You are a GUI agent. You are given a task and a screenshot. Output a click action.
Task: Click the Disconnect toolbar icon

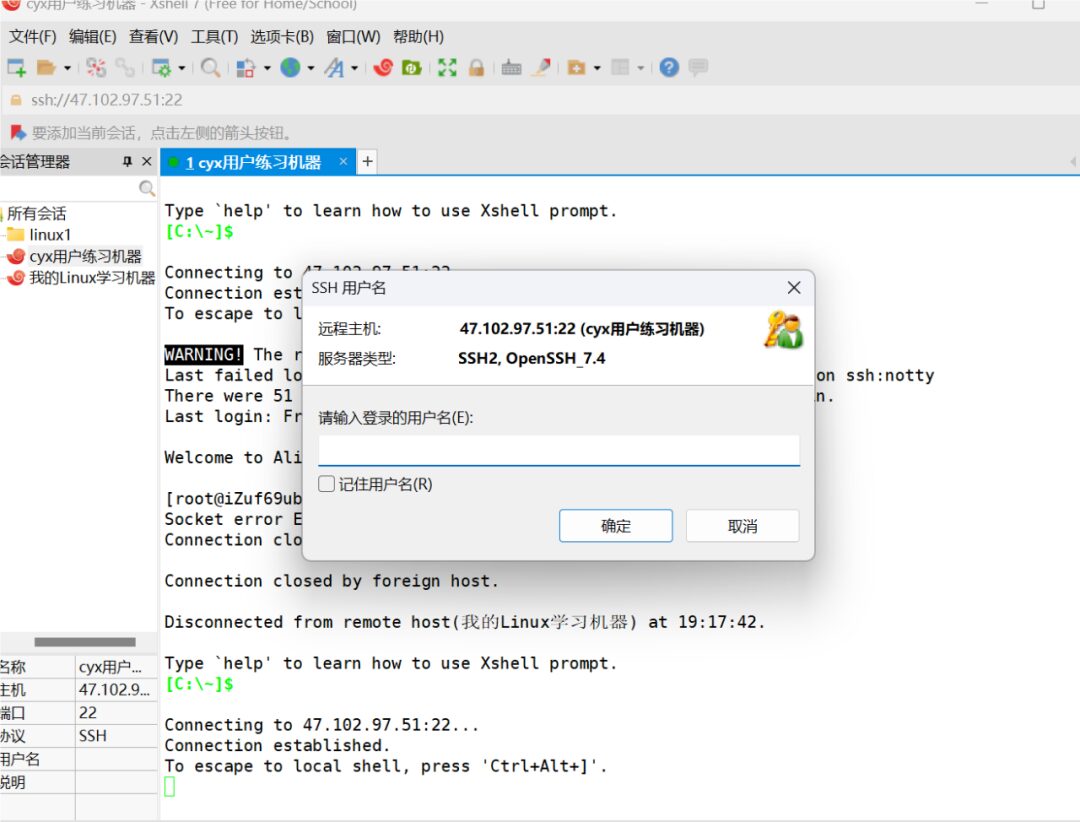[x=96, y=68]
